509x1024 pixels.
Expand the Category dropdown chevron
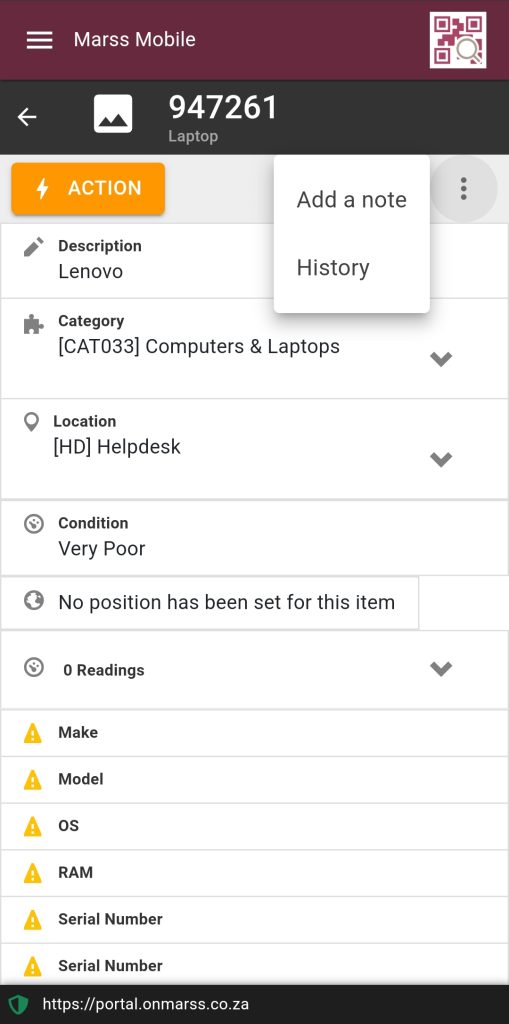pos(441,359)
